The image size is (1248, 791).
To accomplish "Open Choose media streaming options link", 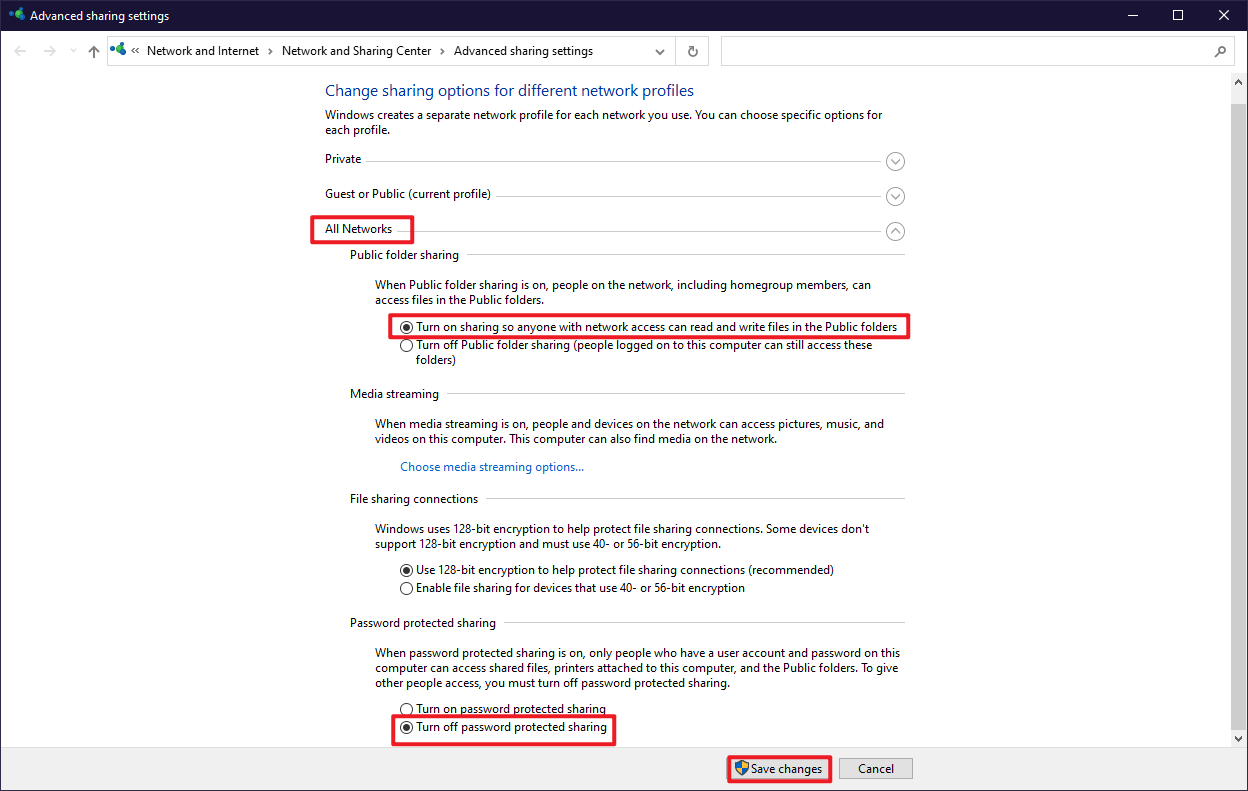I will [x=492, y=467].
